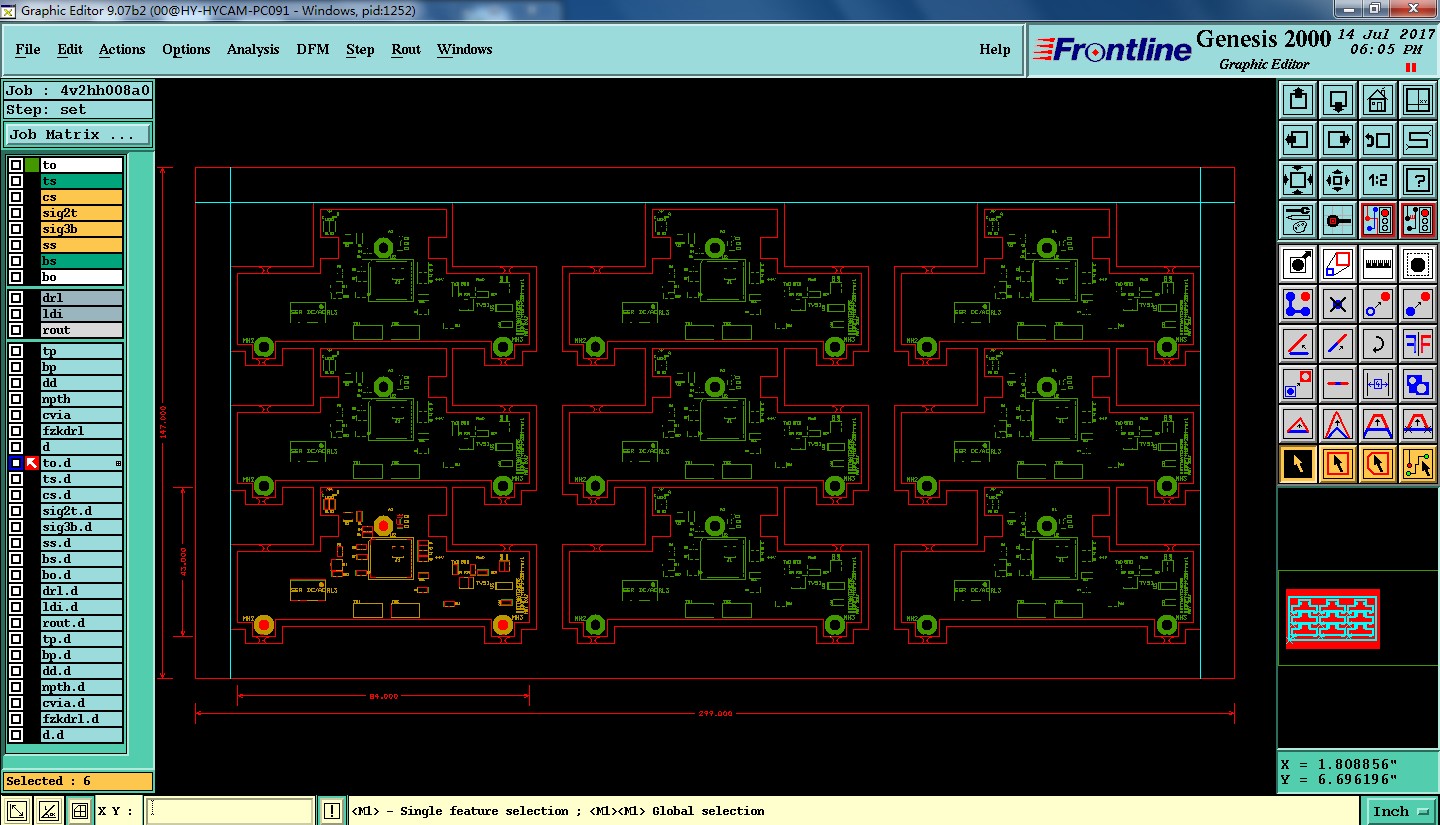1440x825 pixels.
Task: Open the Analysis menu
Action: (253, 49)
